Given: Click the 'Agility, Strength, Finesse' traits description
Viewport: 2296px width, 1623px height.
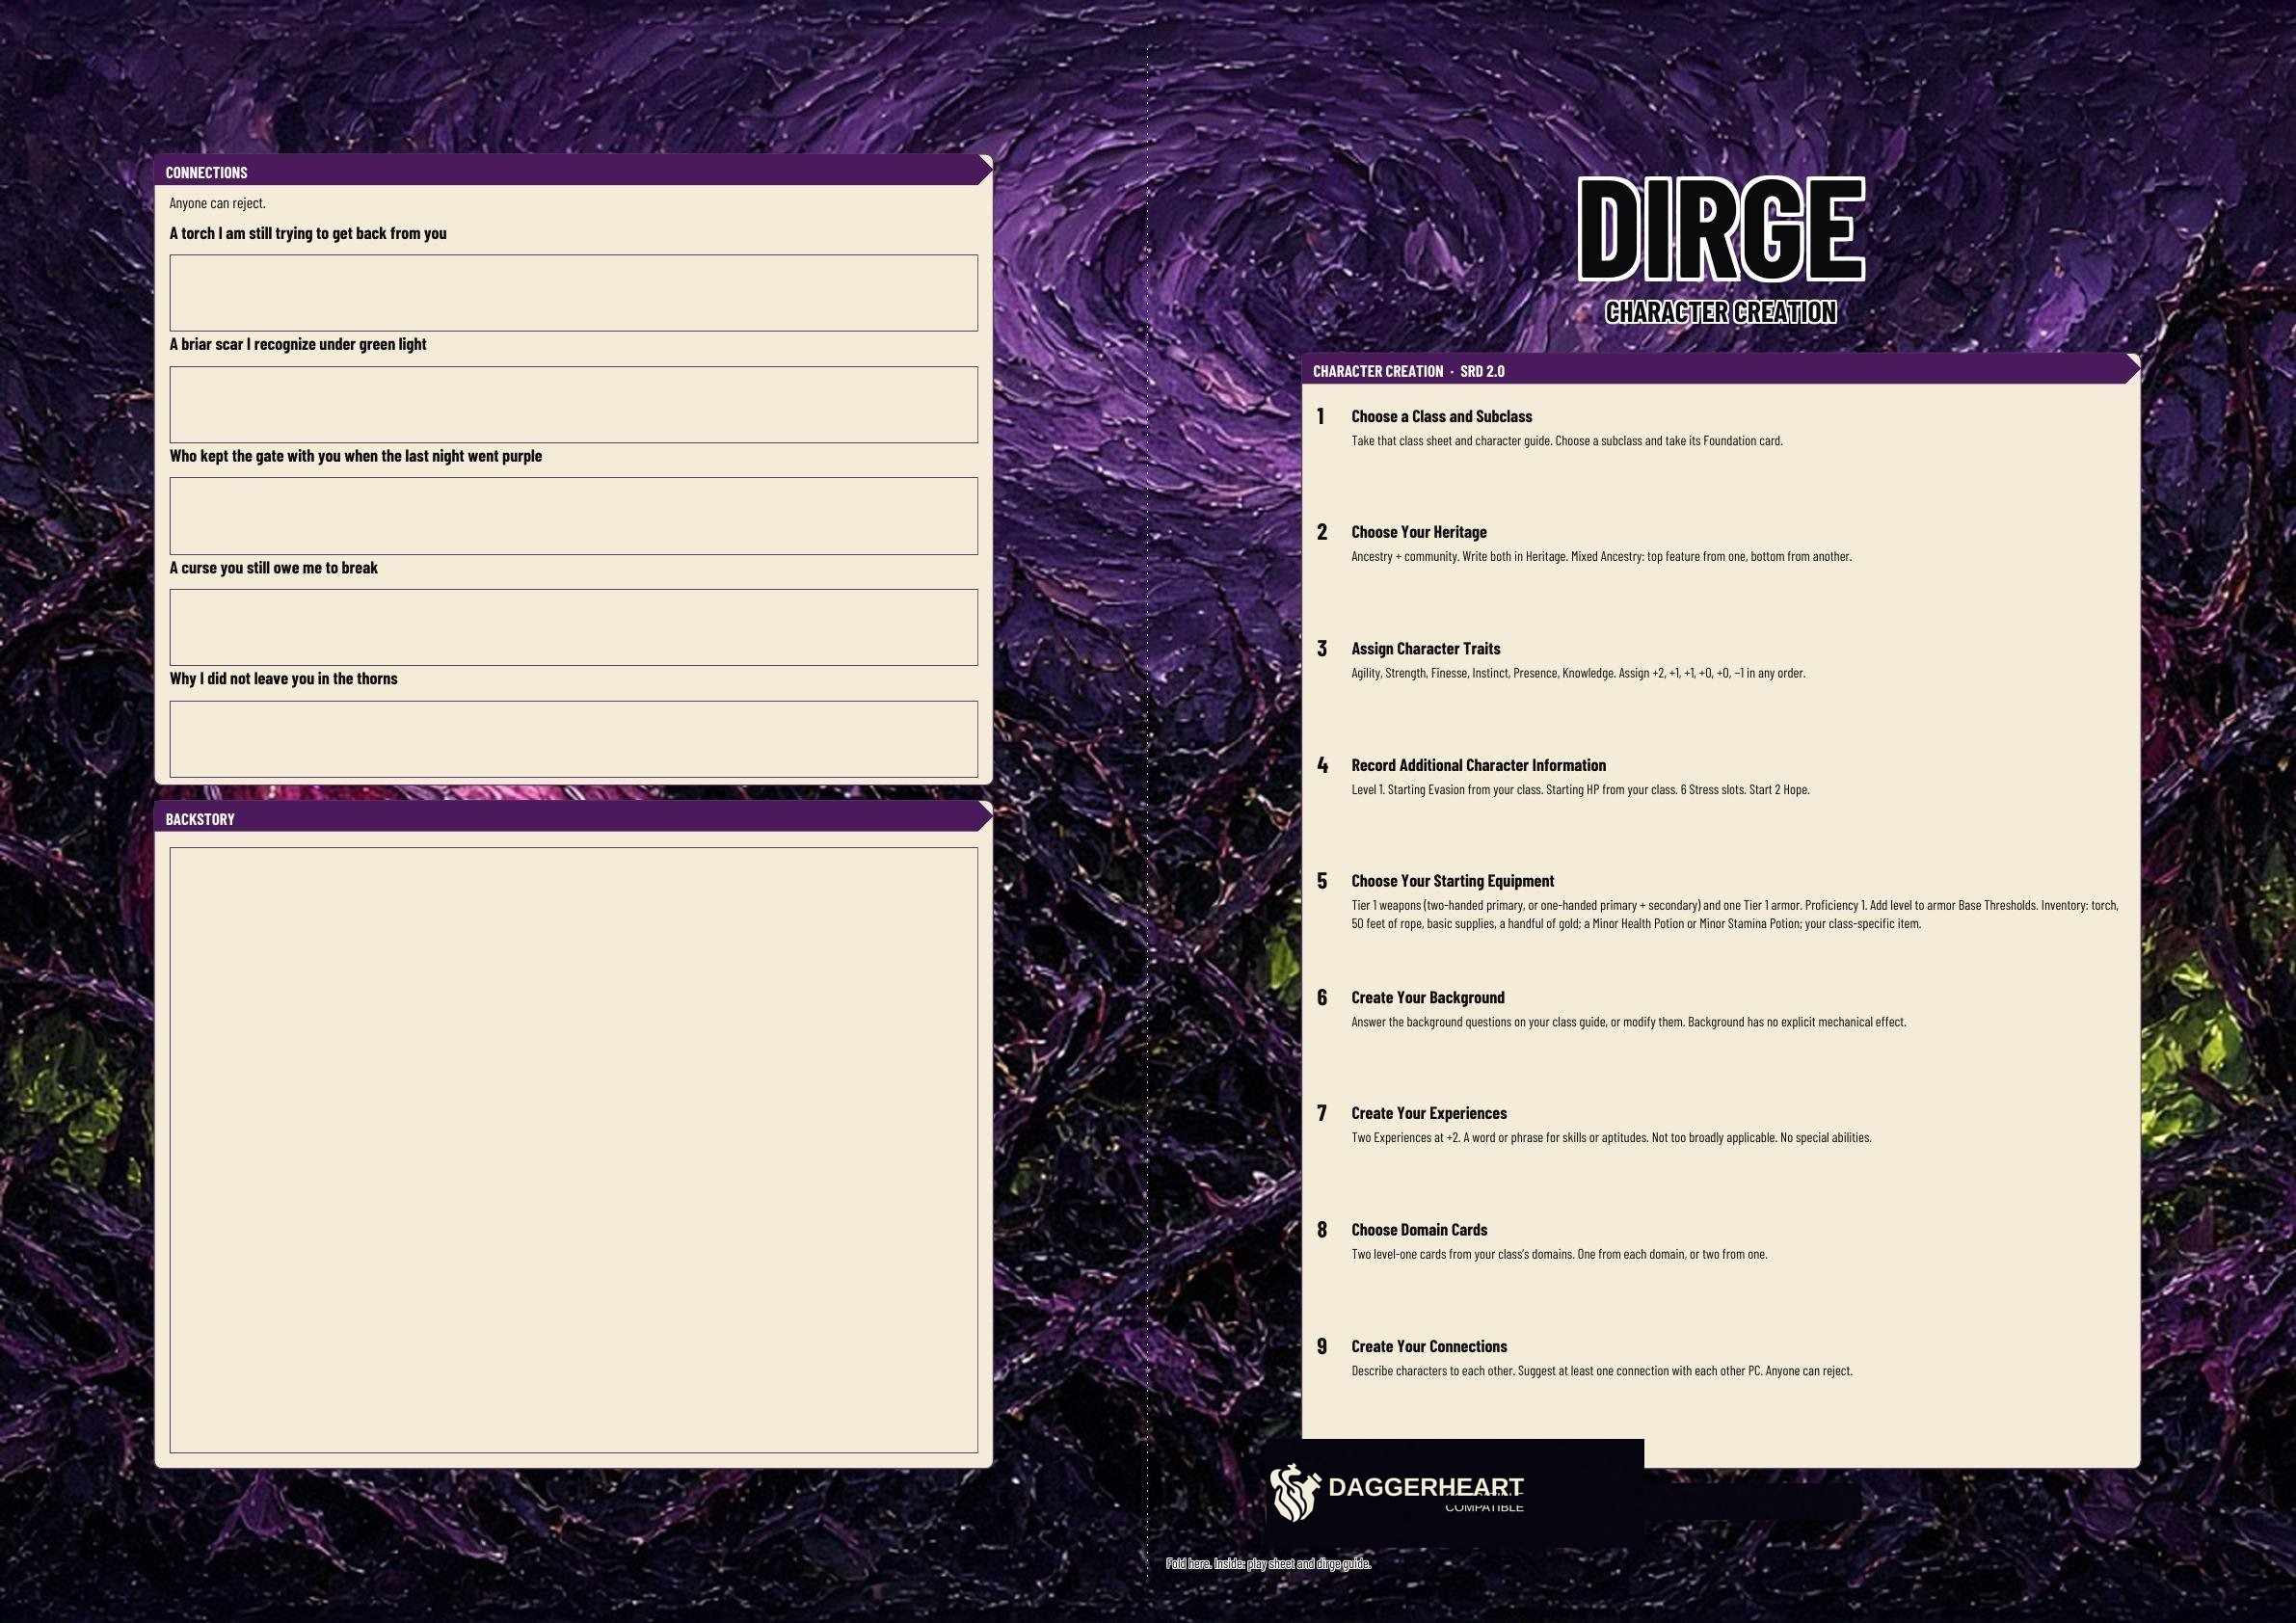Looking at the screenshot, I should [x=1578, y=673].
